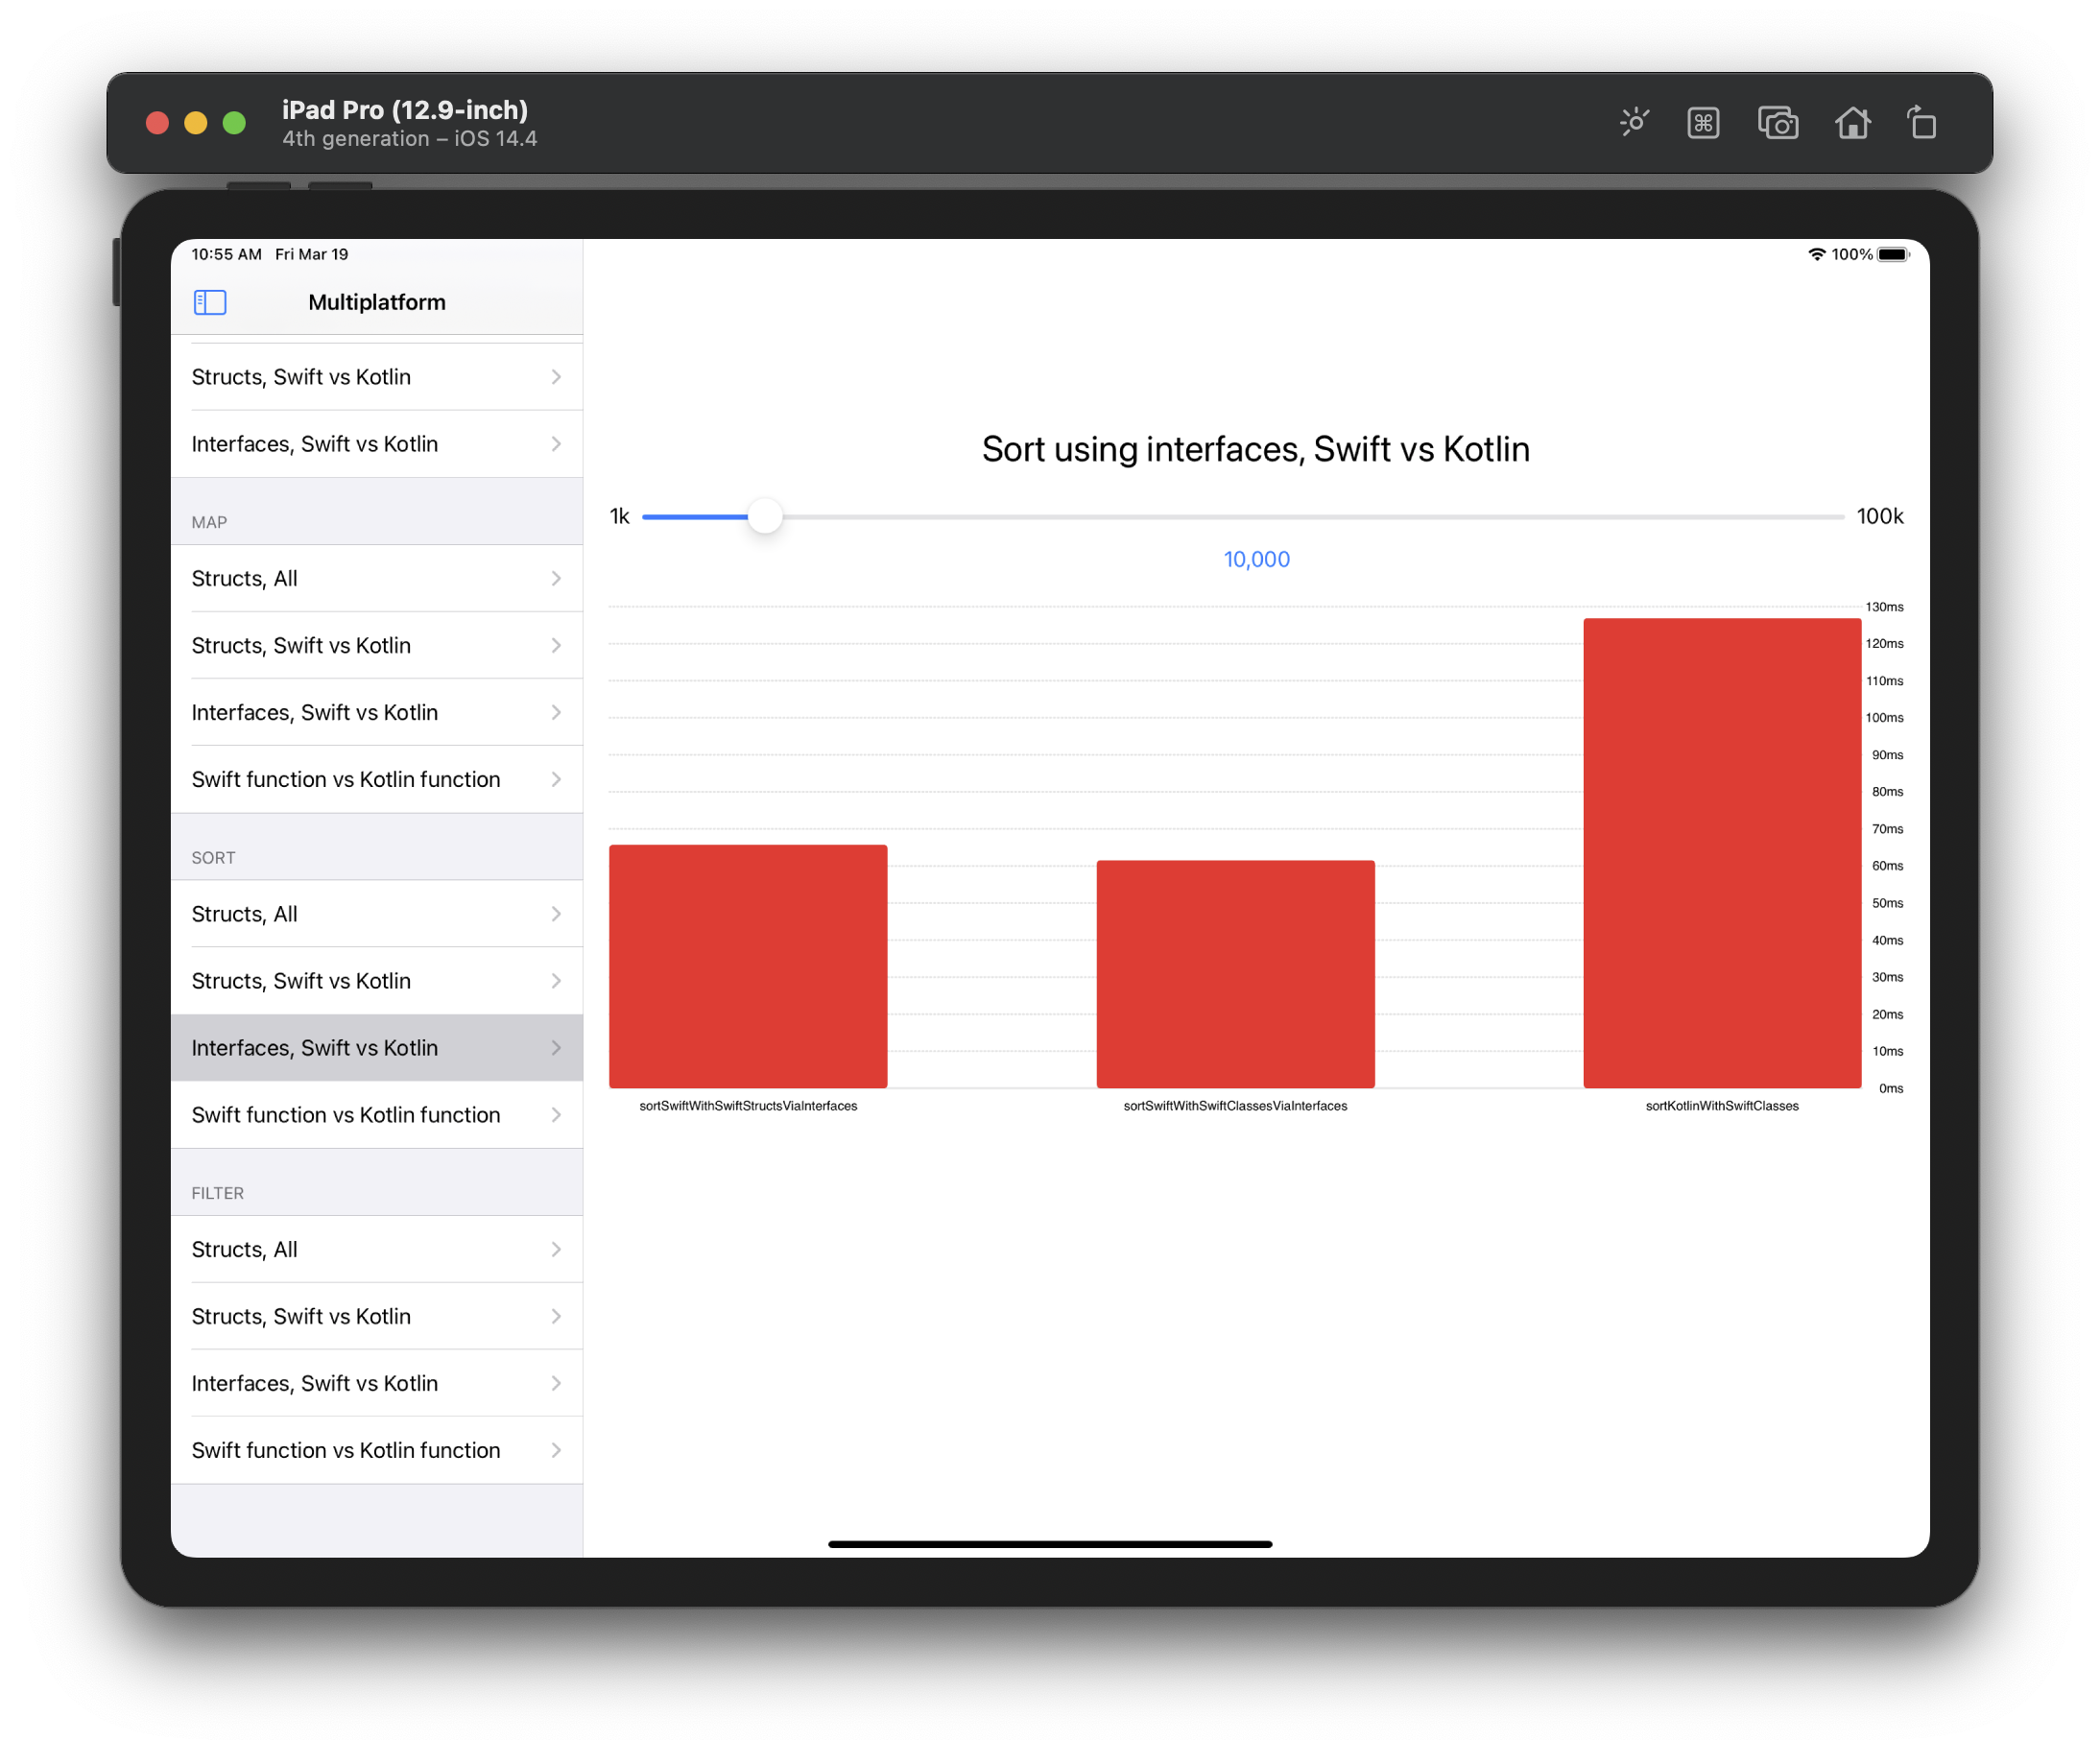Select highlighted Interfaces, Swift vs Kotlin in Sort

click(376, 1048)
